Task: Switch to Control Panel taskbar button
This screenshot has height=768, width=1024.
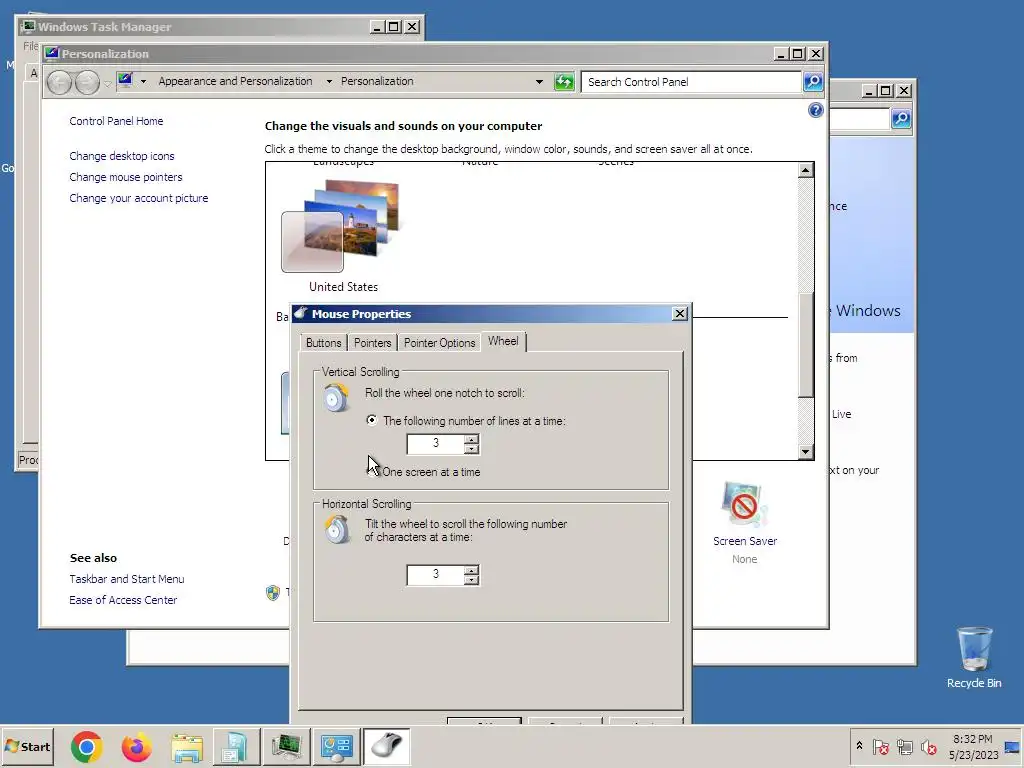Action: 336,747
